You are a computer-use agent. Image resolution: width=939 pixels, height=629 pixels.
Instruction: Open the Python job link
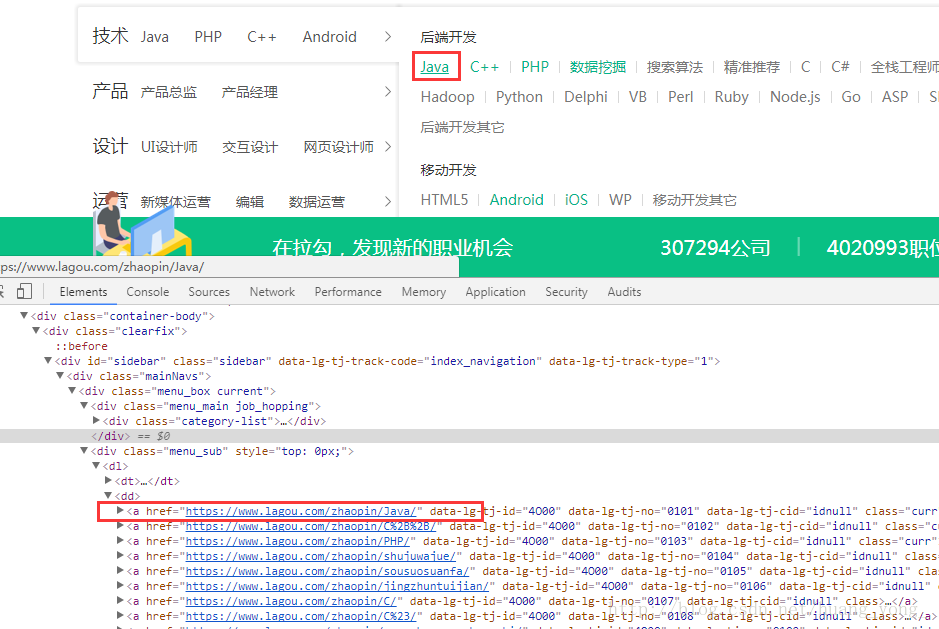519,97
